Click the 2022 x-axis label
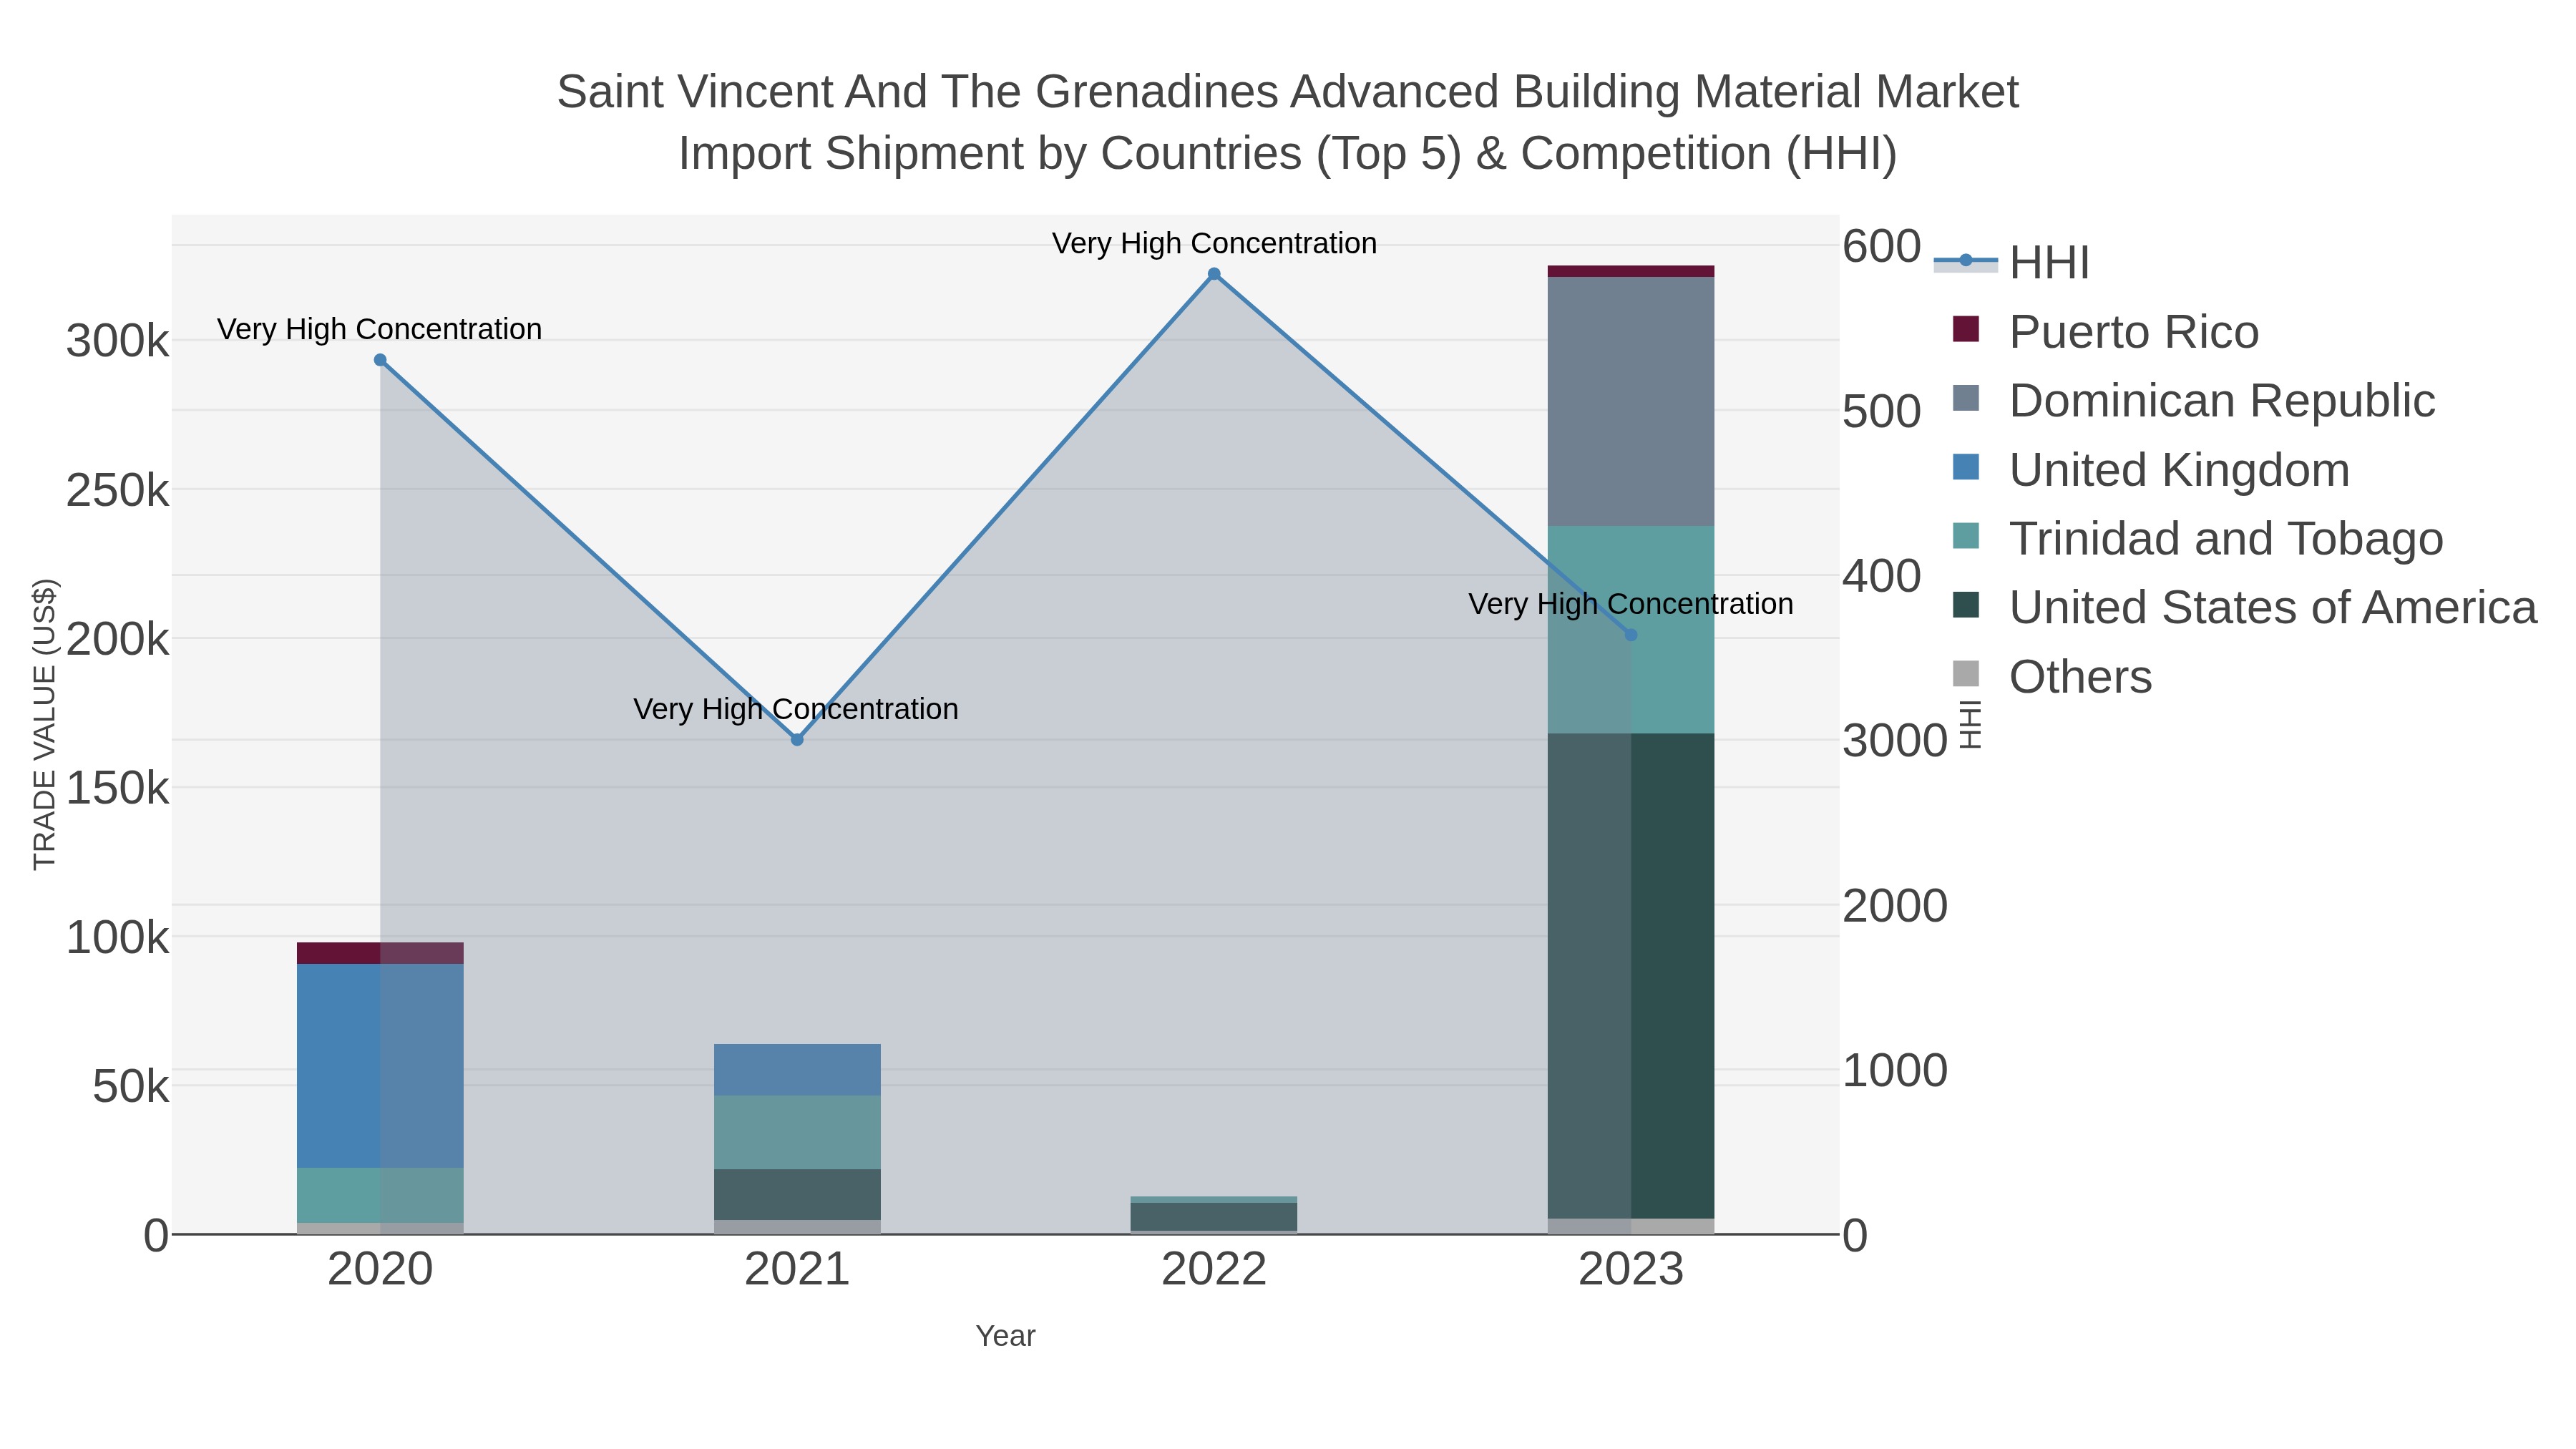Viewport: 2576px width, 1449px height. 1214,1270
